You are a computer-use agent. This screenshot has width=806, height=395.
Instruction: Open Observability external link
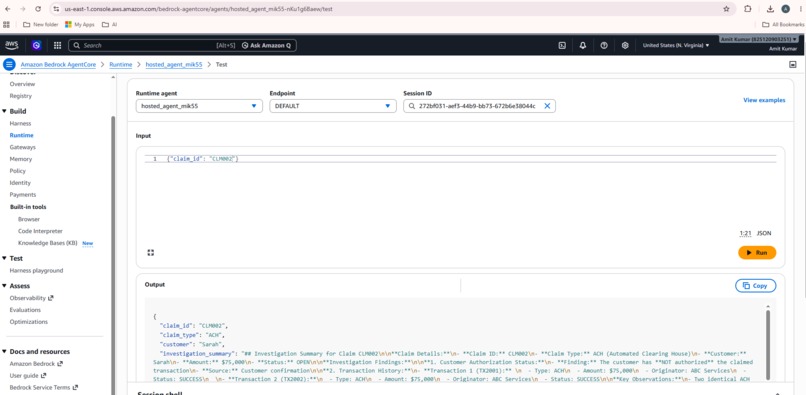point(31,298)
